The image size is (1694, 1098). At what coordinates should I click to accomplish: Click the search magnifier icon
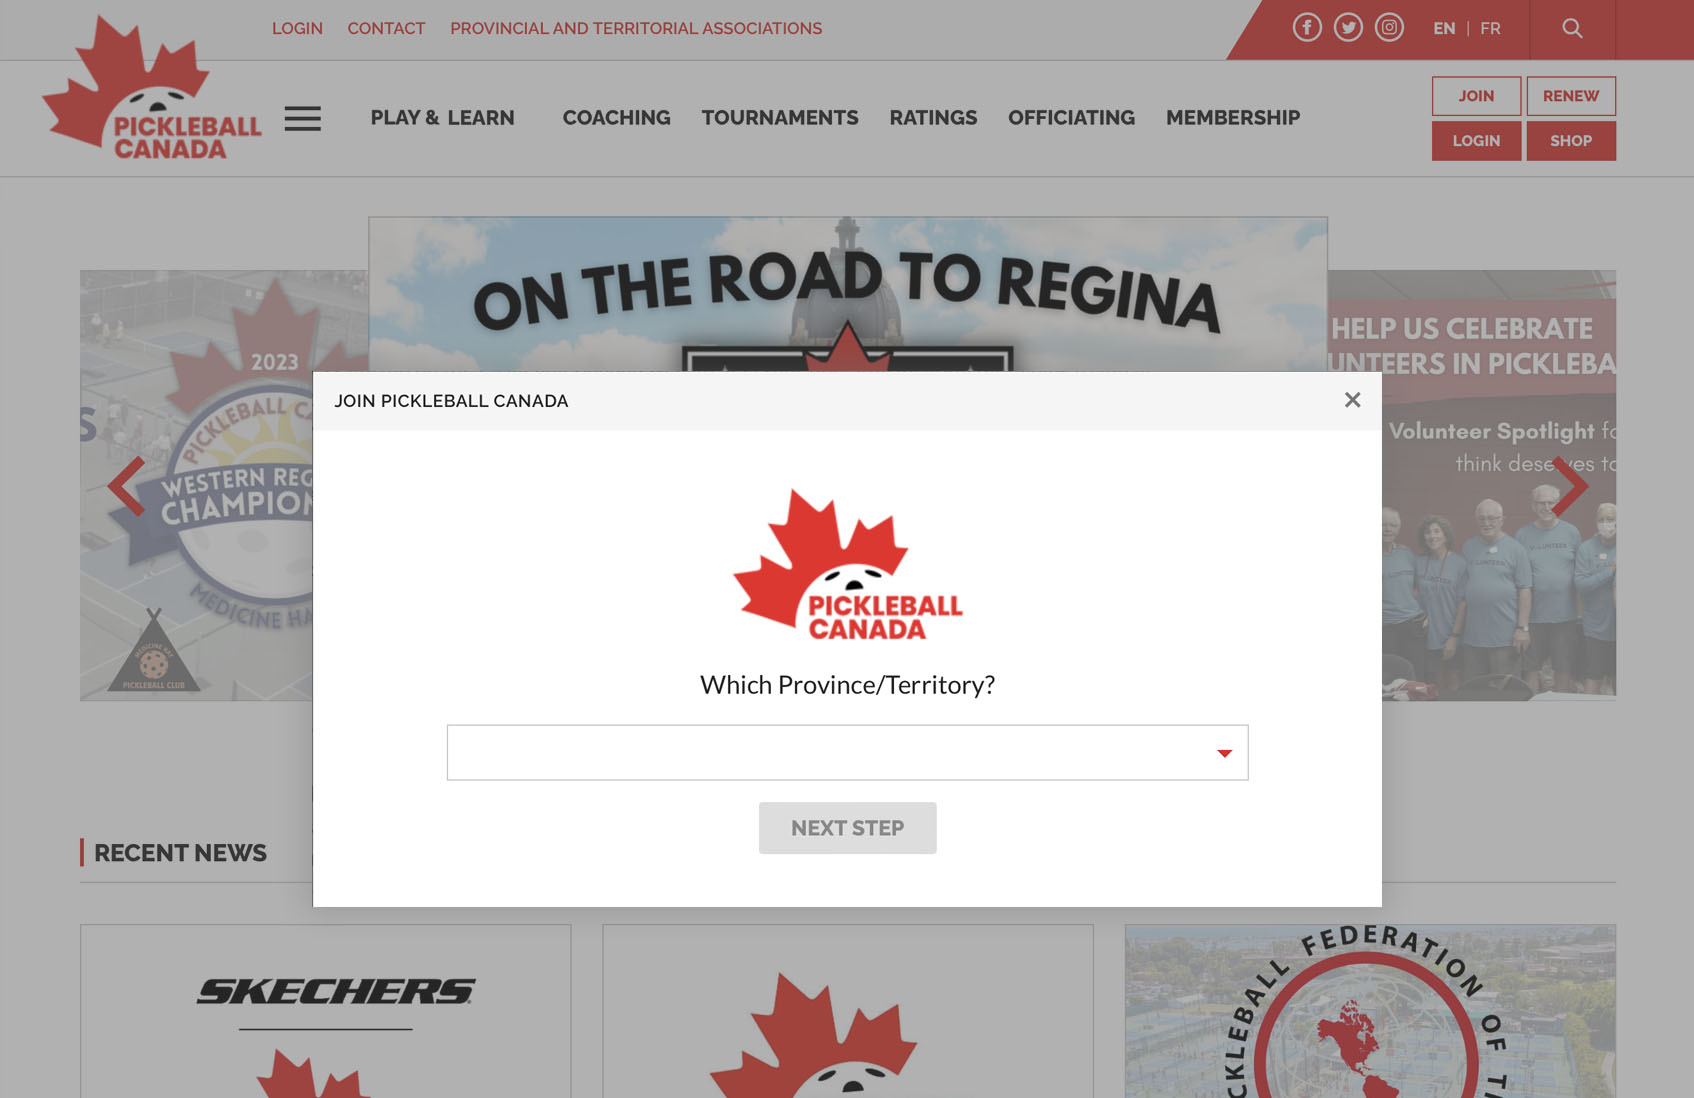click(x=1572, y=28)
